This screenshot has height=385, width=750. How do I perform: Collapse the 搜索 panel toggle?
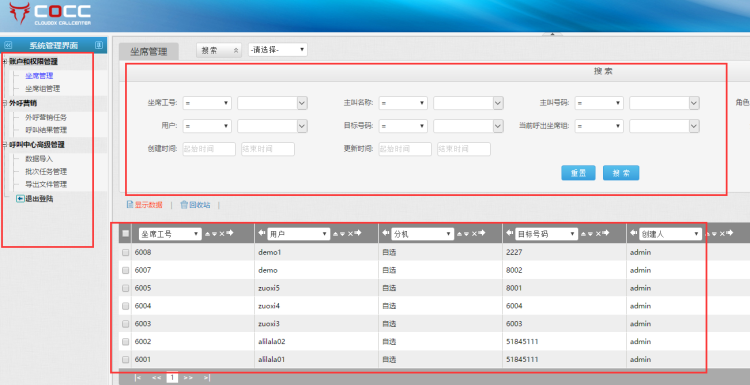[219, 50]
